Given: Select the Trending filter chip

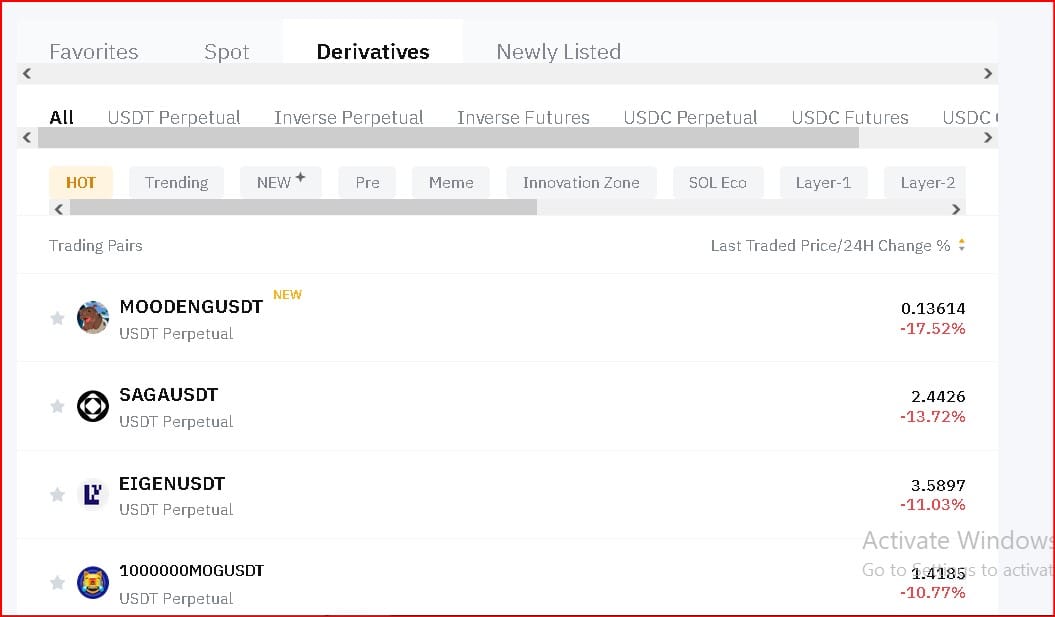Looking at the screenshot, I should point(176,182).
